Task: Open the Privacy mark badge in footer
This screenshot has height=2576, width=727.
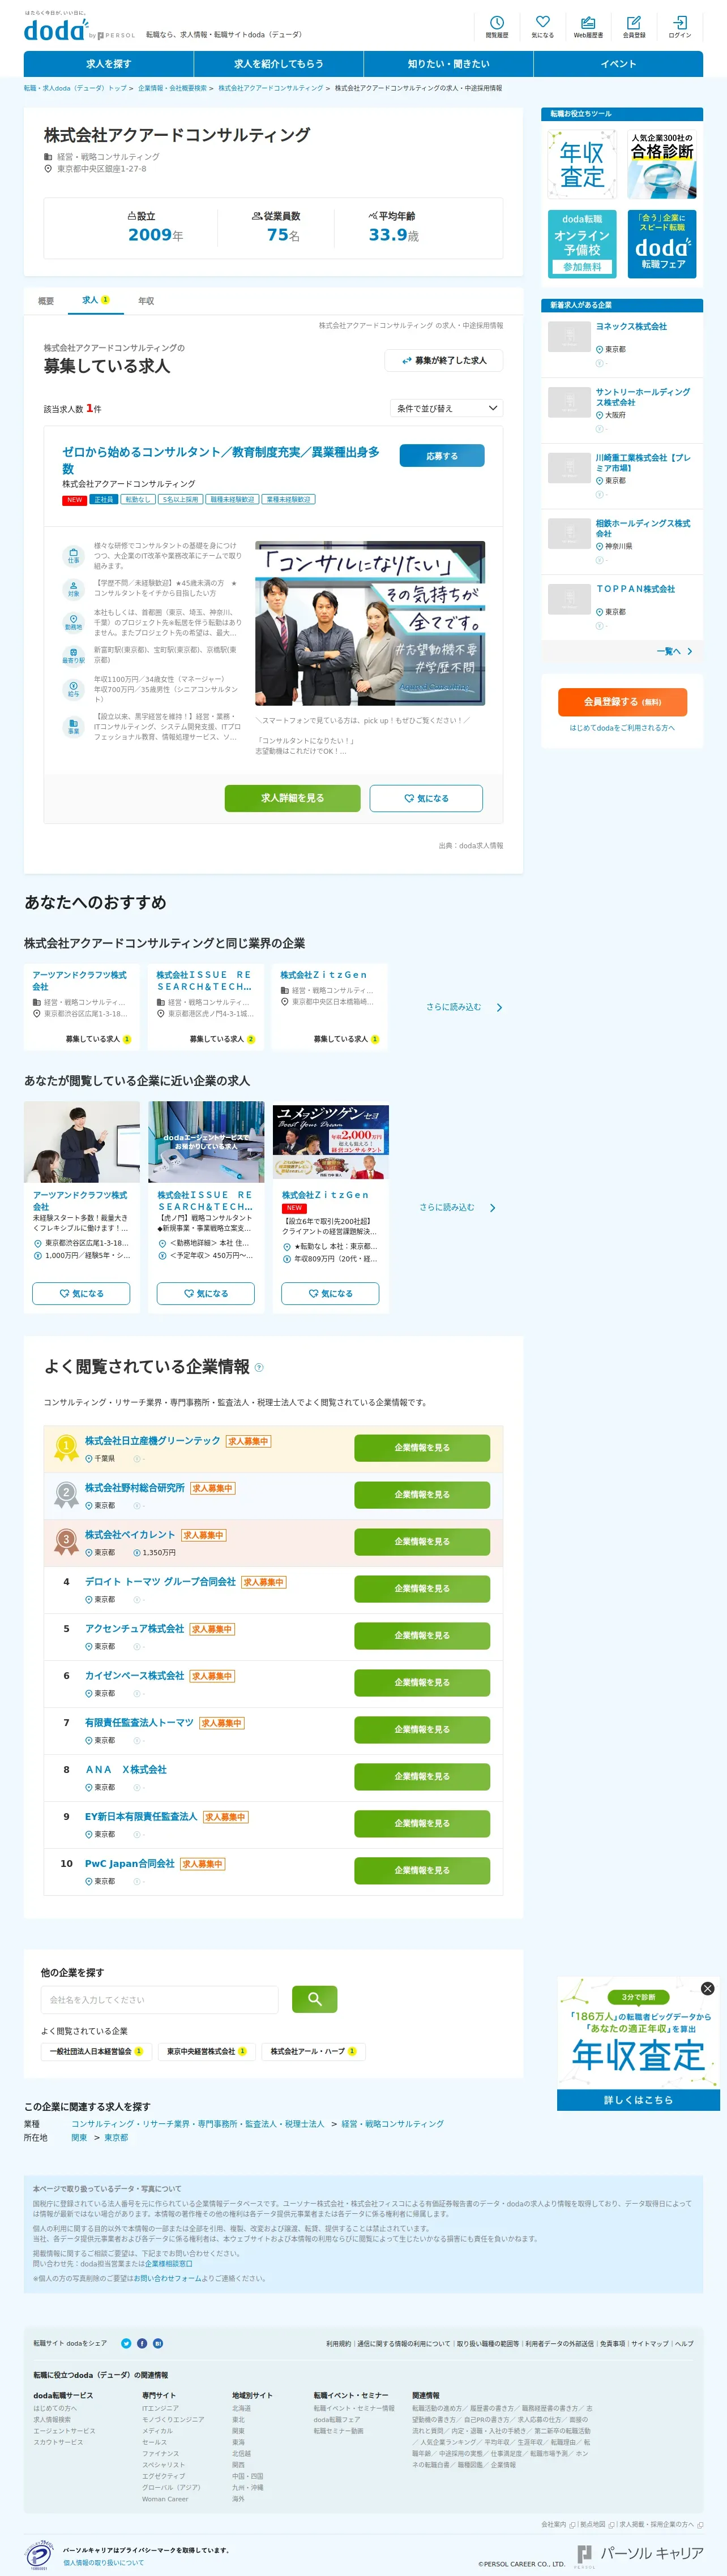Action: tap(38, 2554)
